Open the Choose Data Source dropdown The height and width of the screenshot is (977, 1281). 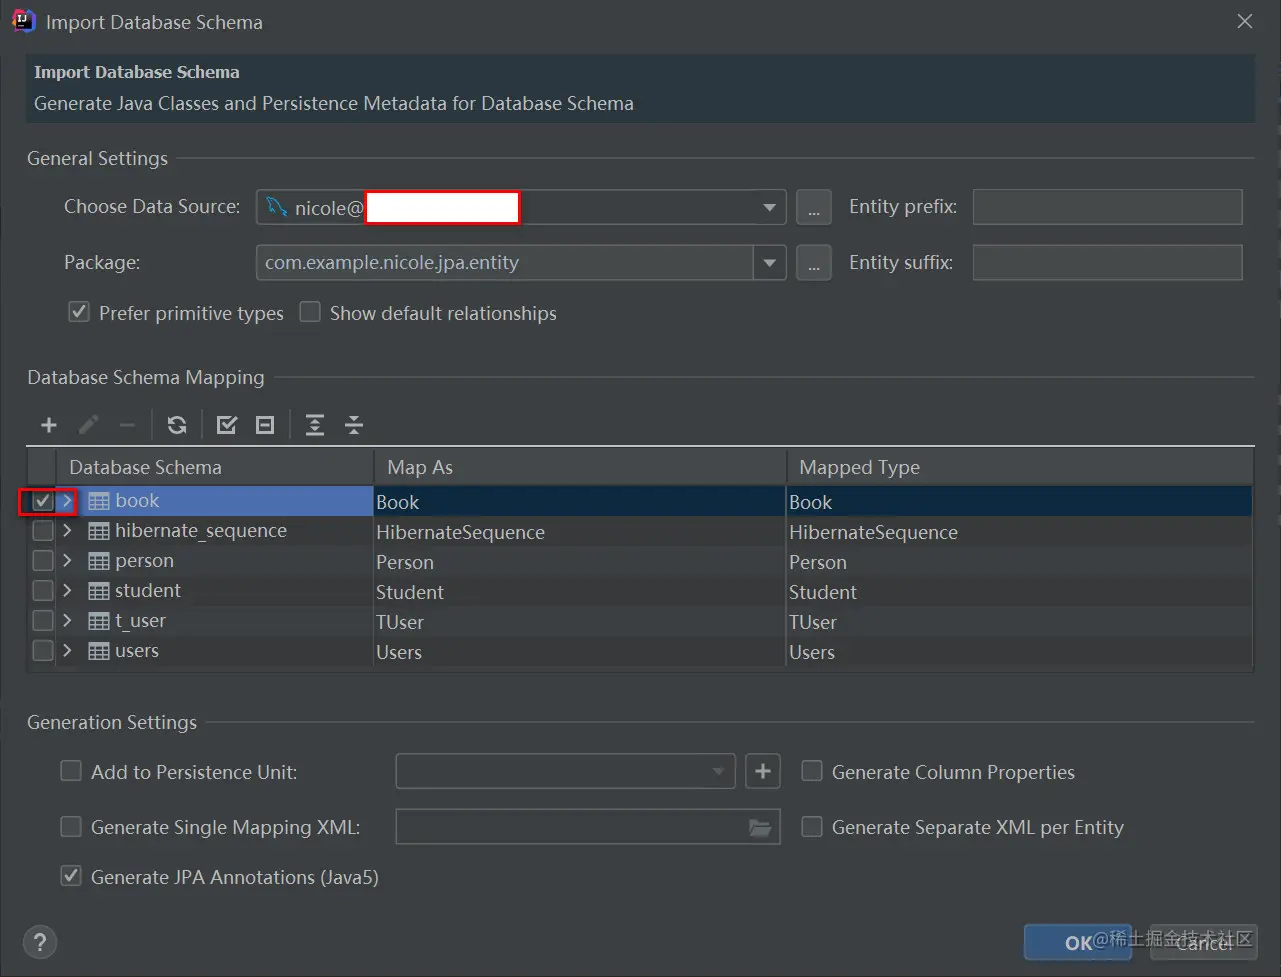tap(769, 207)
